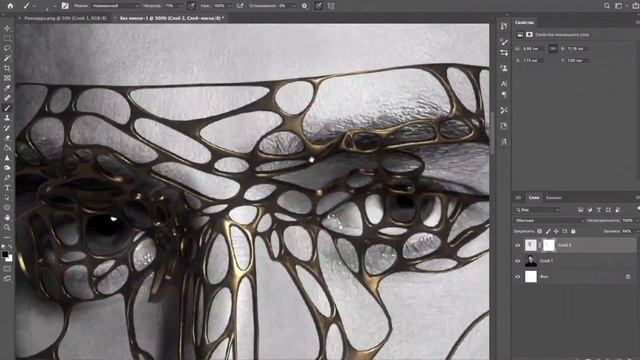This screenshot has height=360, width=640.
Task: Open brush flow slider arrow
Action: click(230, 6)
